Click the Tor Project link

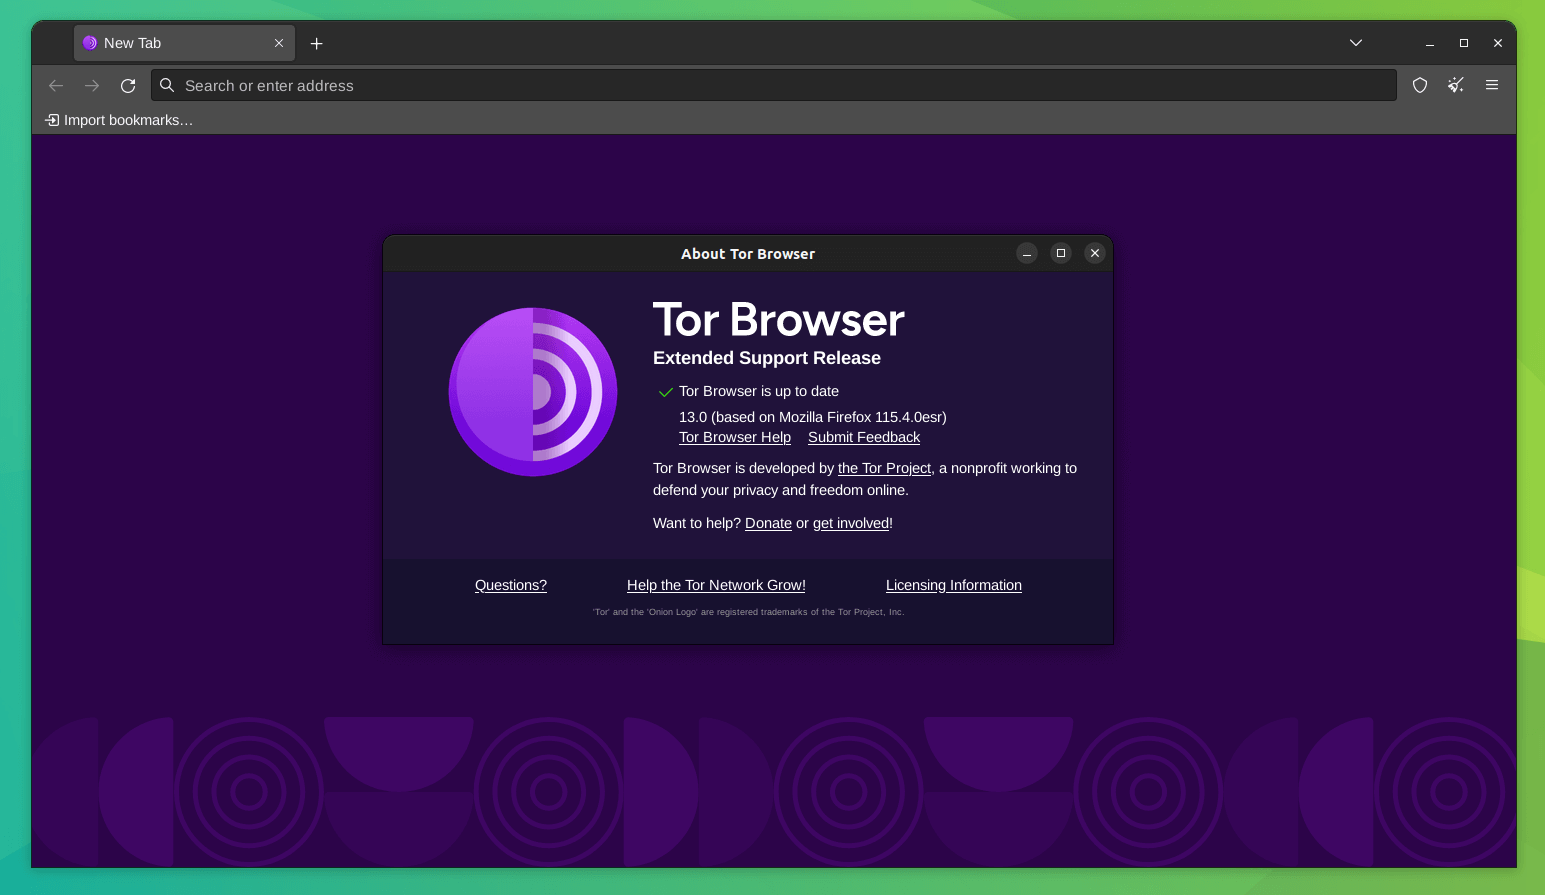pos(884,468)
